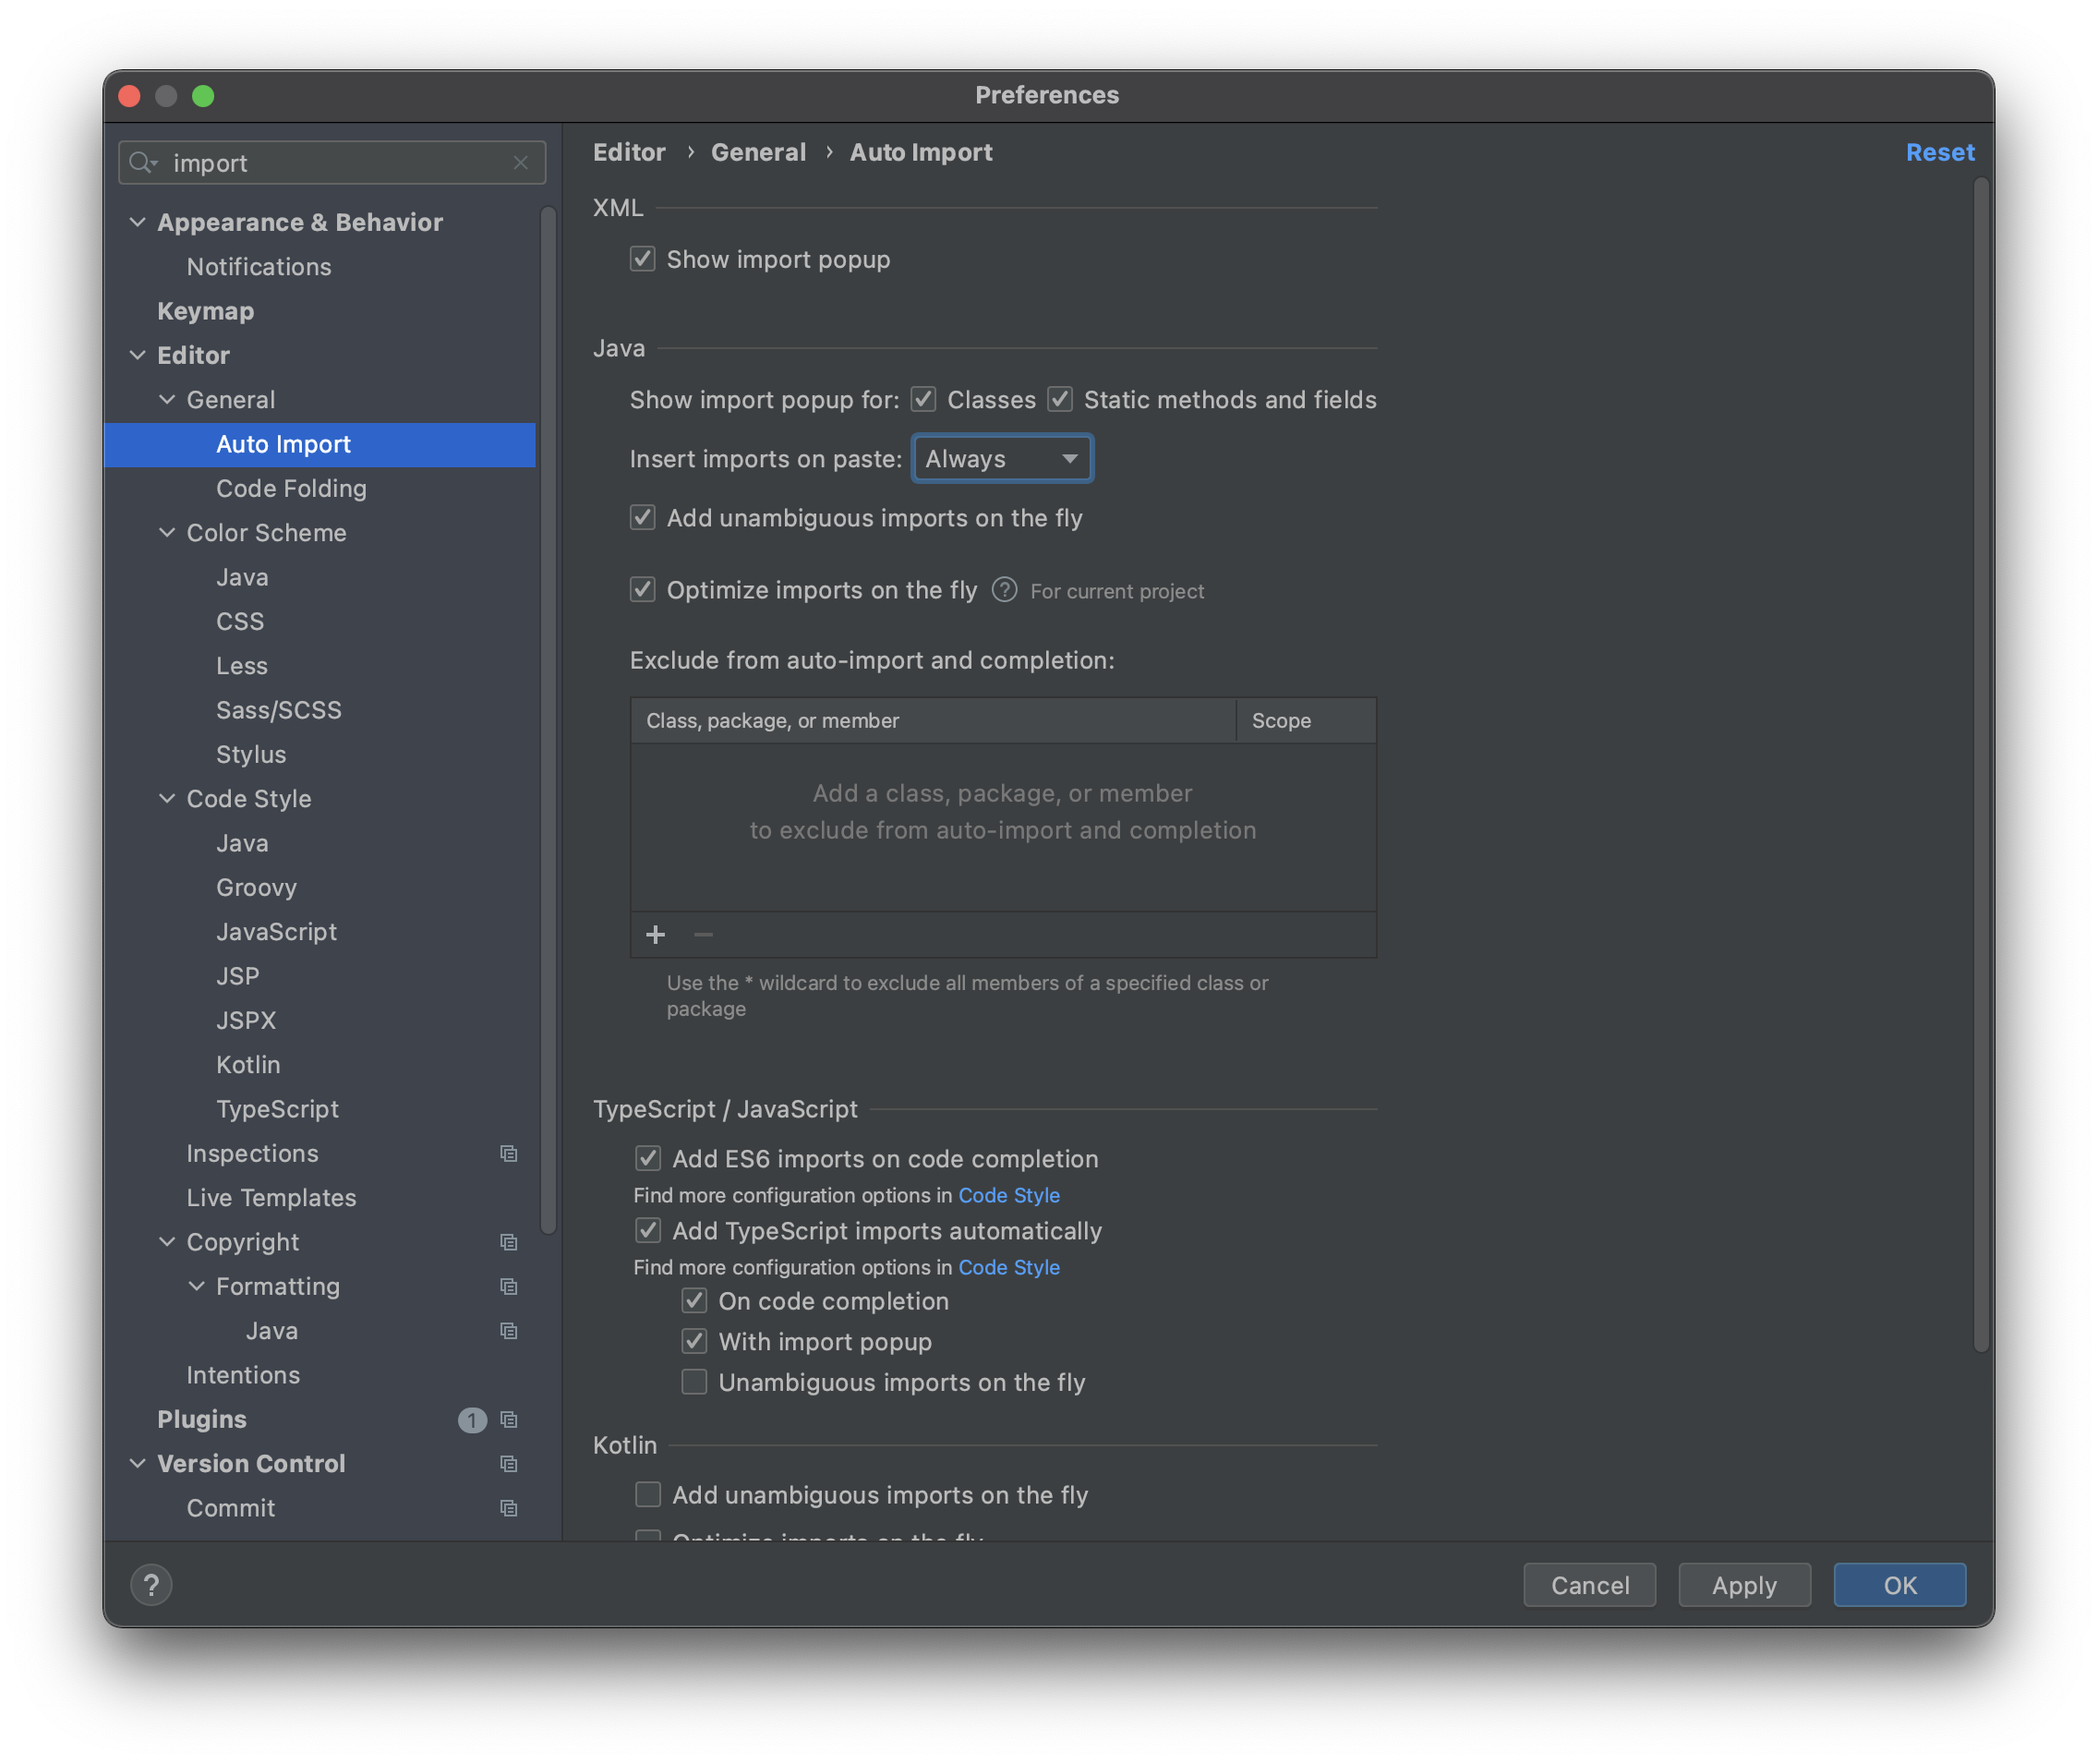The width and height of the screenshot is (2098, 1764).
Task: Open the Keymap settings page
Action: click(x=205, y=311)
